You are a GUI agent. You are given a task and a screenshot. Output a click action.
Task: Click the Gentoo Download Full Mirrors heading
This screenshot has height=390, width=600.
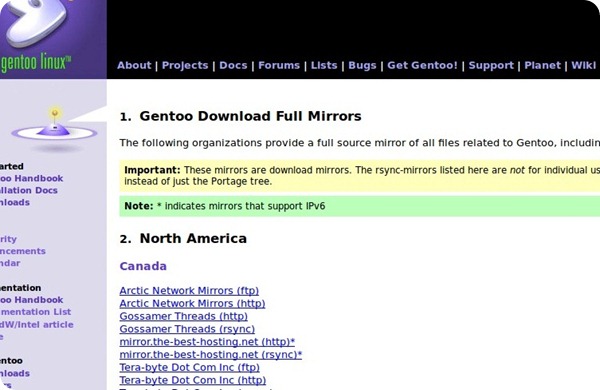coord(250,116)
